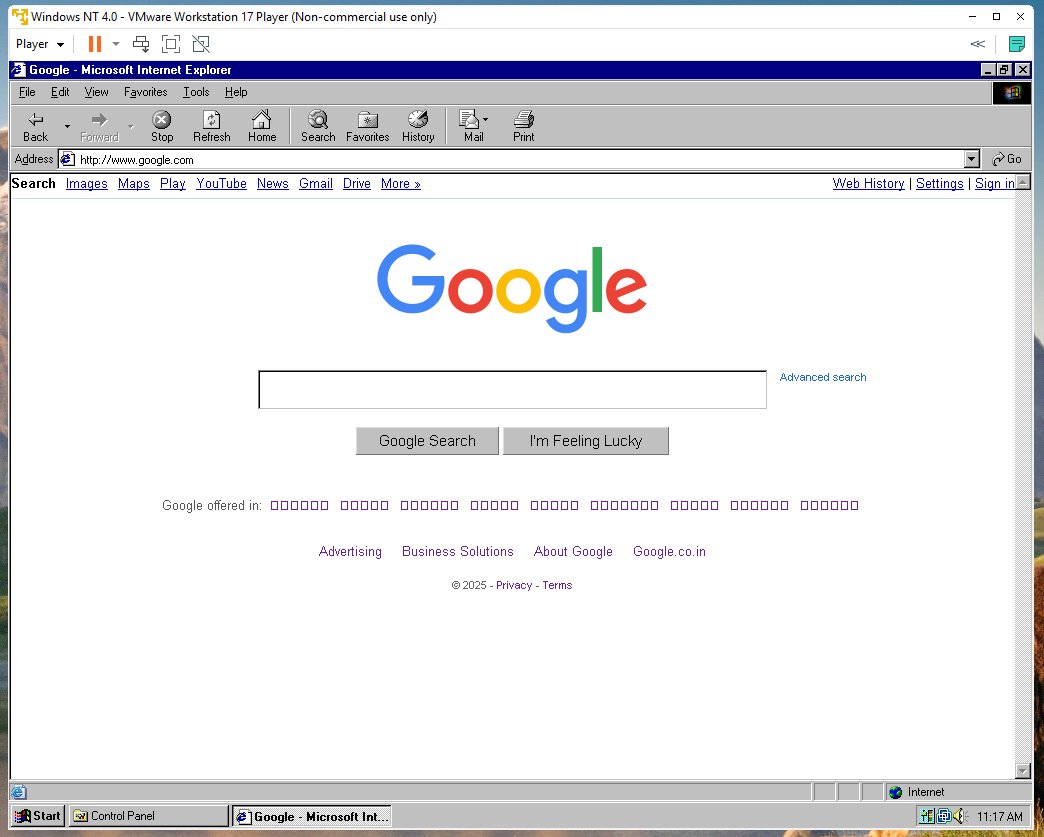
Task: Click the Internet zone globe icon
Action: point(896,792)
